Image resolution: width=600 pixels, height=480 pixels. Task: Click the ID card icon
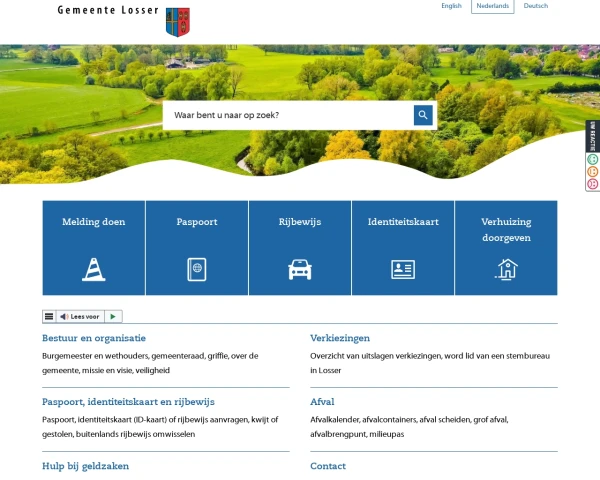click(x=403, y=269)
